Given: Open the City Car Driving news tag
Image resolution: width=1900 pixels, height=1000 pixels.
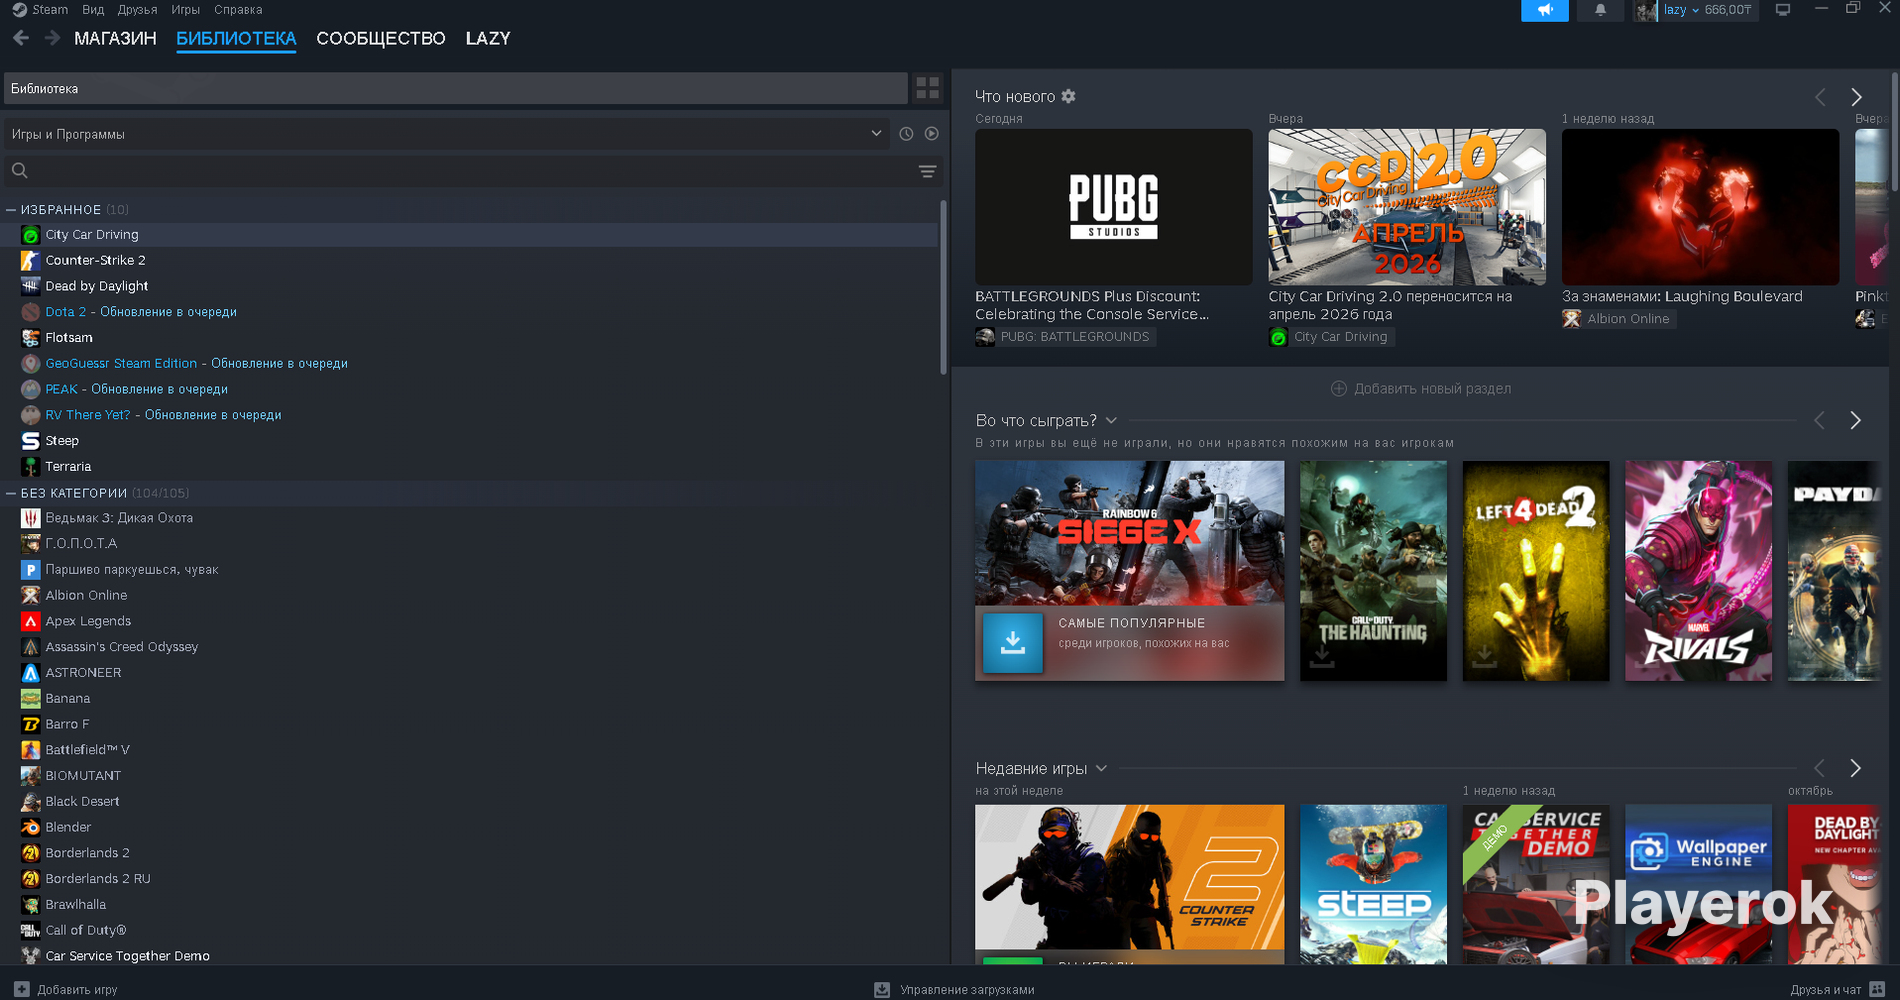Looking at the screenshot, I should click(1331, 337).
